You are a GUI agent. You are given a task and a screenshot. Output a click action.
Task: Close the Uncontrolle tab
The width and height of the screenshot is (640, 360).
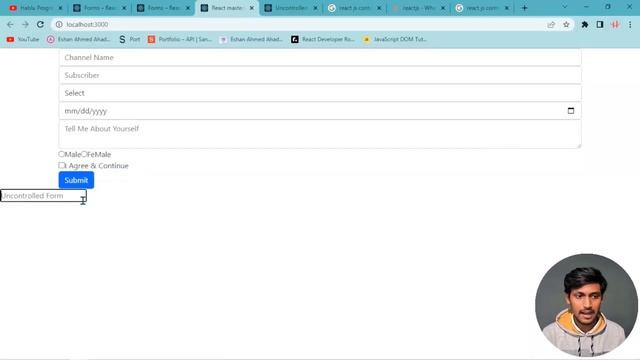(315, 8)
